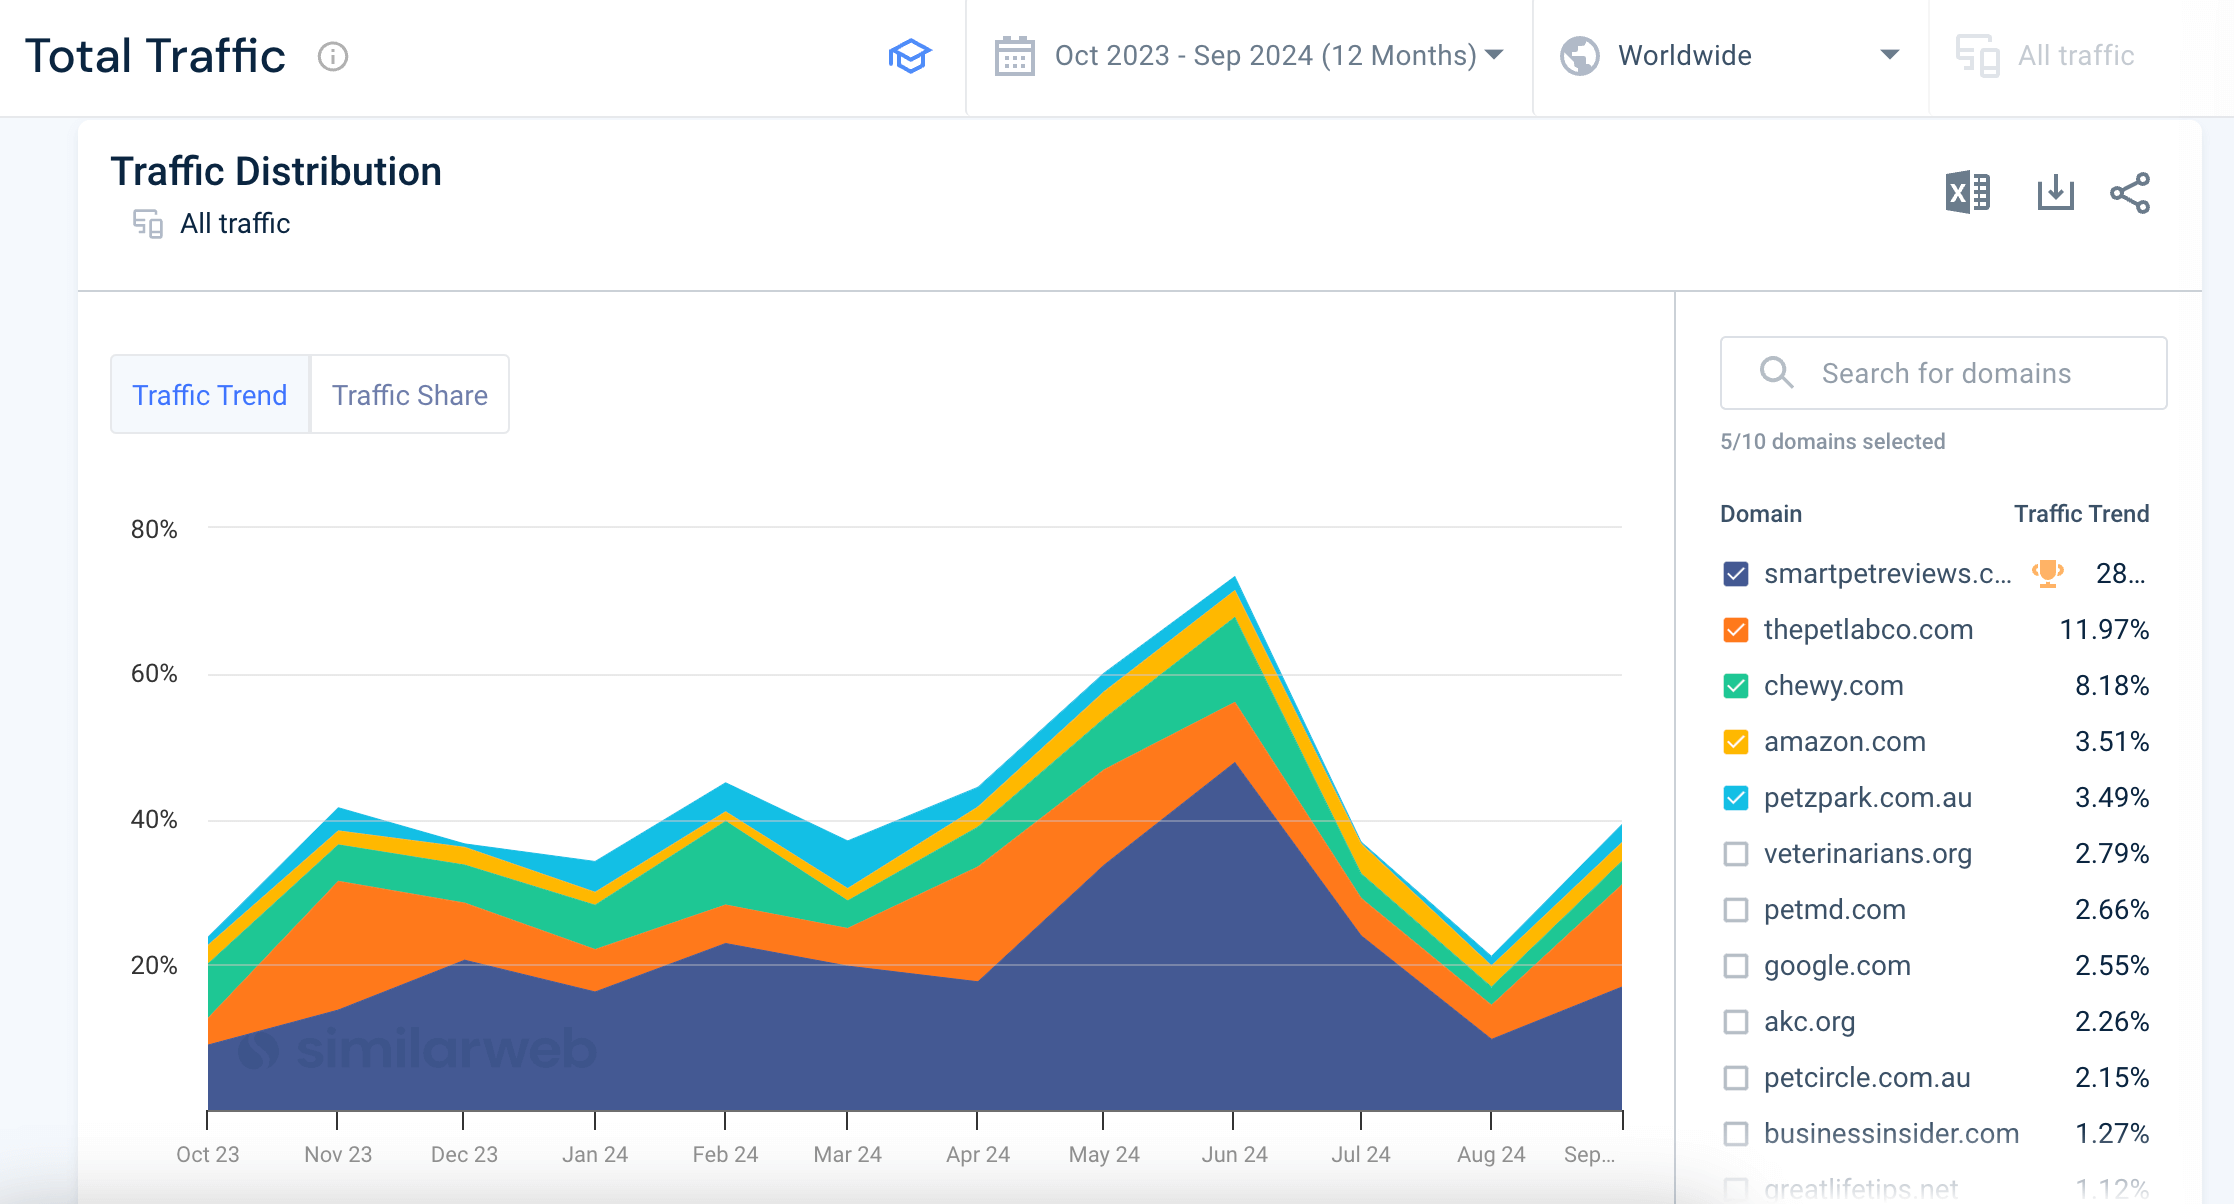The width and height of the screenshot is (2234, 1204).
Task: Export data with the Excel icon
Action: (1967, 192)
